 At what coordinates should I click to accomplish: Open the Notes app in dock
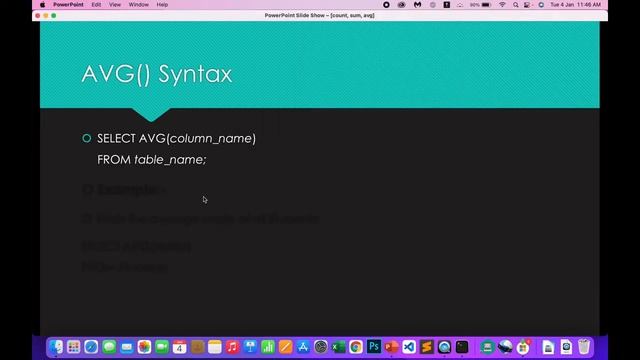pyautogui.click(x=215, y=347)
